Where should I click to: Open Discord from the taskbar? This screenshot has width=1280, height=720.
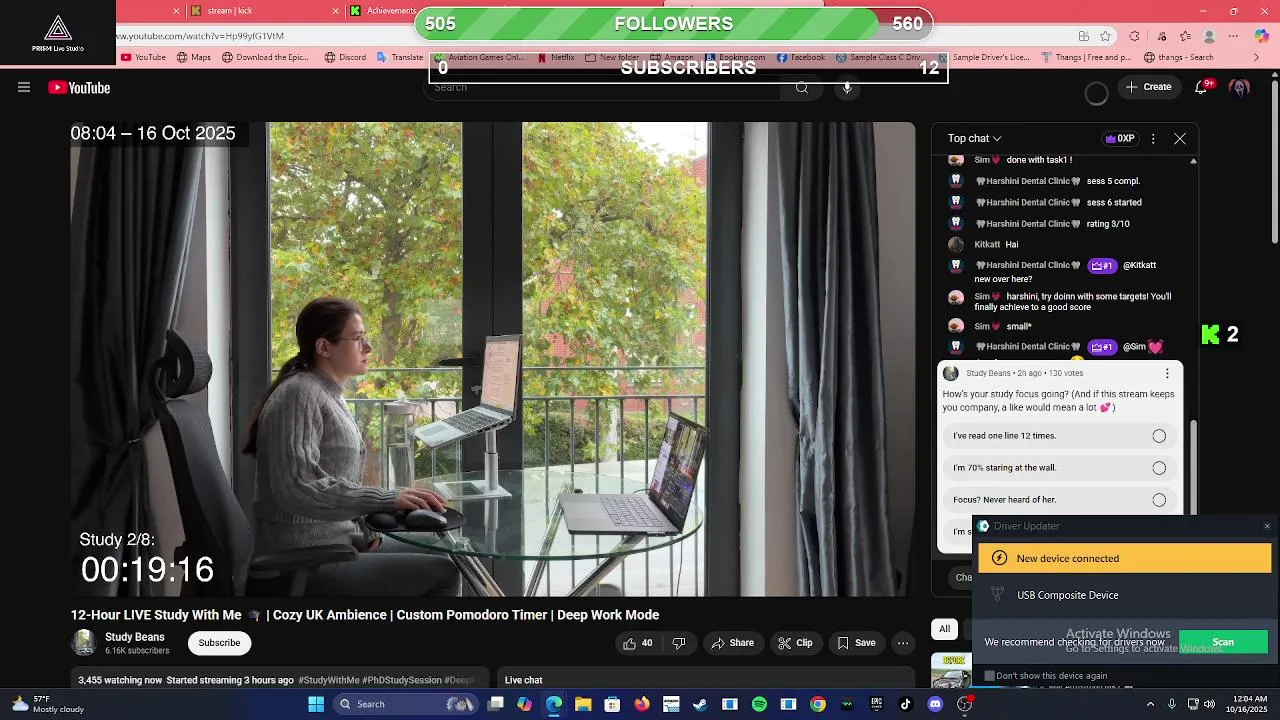click(x=935, y=704)
